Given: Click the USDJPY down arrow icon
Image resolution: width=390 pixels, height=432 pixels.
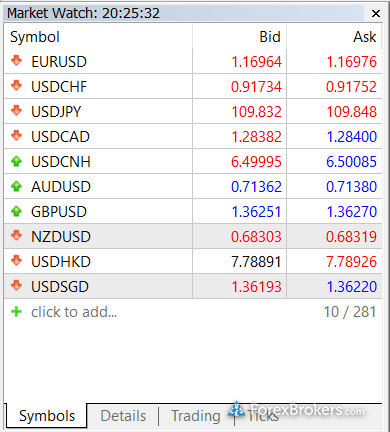Looking at the screenshot, I should [x=16, y=111].
